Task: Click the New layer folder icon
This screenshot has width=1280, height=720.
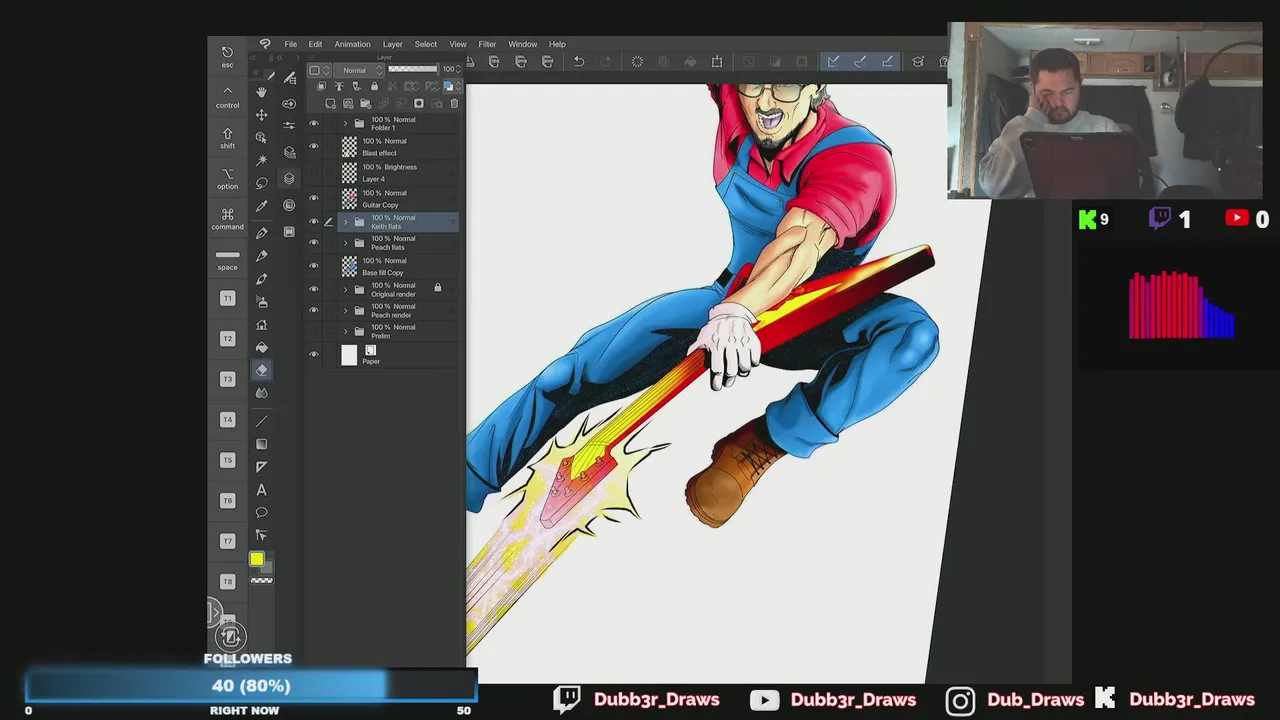Action: coord(366,103)
